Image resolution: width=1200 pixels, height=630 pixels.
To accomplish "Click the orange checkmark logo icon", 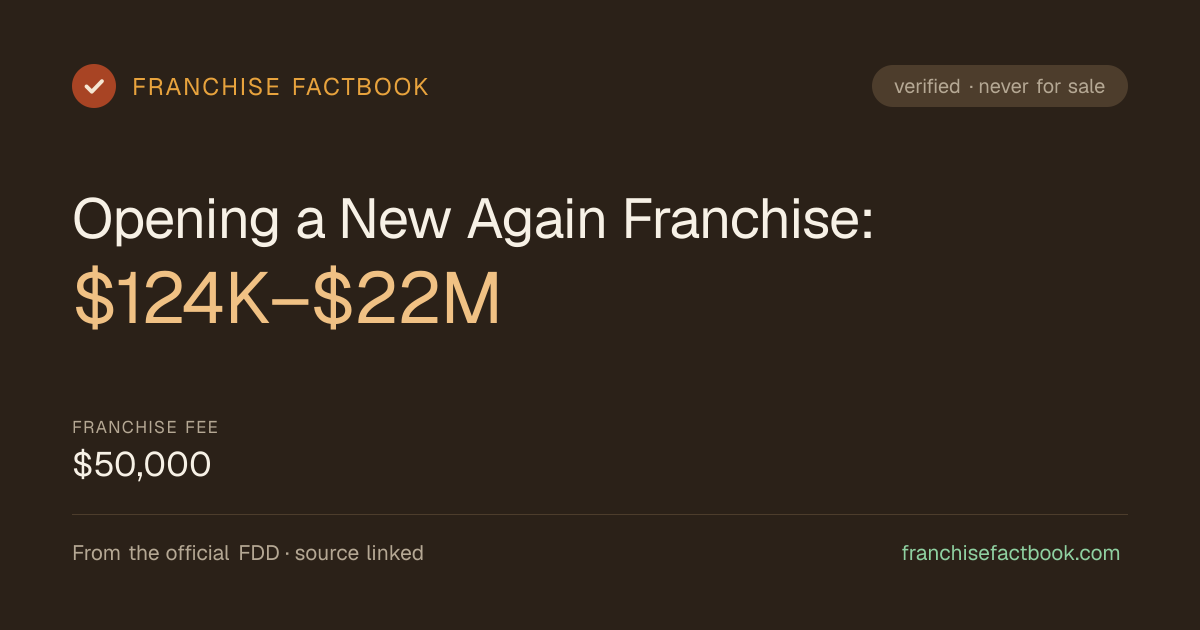I will 94,86.
